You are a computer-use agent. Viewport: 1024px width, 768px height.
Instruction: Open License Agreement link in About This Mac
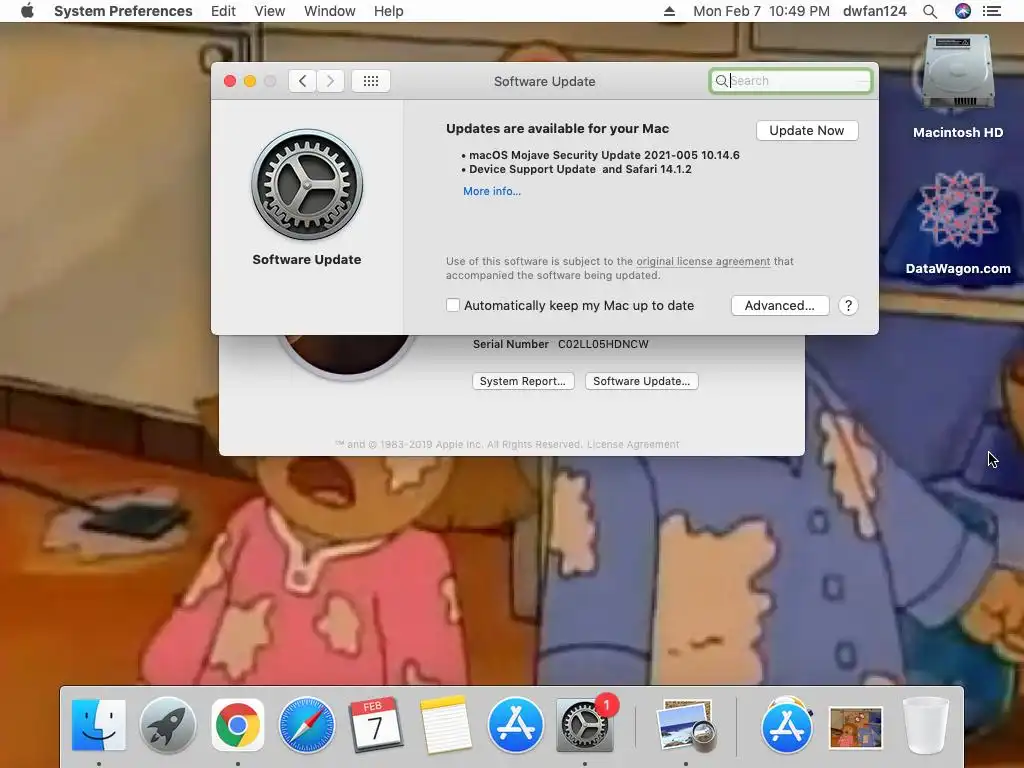[x=633, y=444]
